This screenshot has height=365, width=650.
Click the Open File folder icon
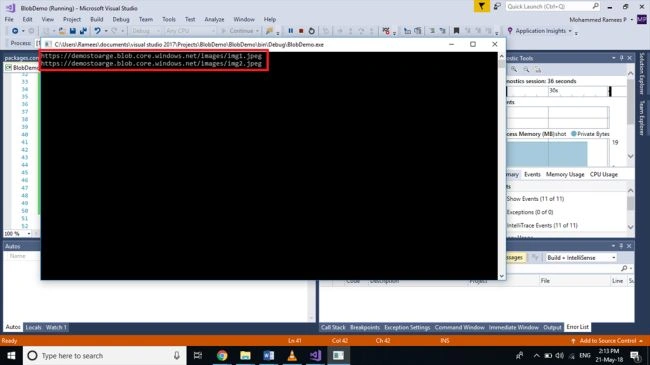[x=62, y=31]
